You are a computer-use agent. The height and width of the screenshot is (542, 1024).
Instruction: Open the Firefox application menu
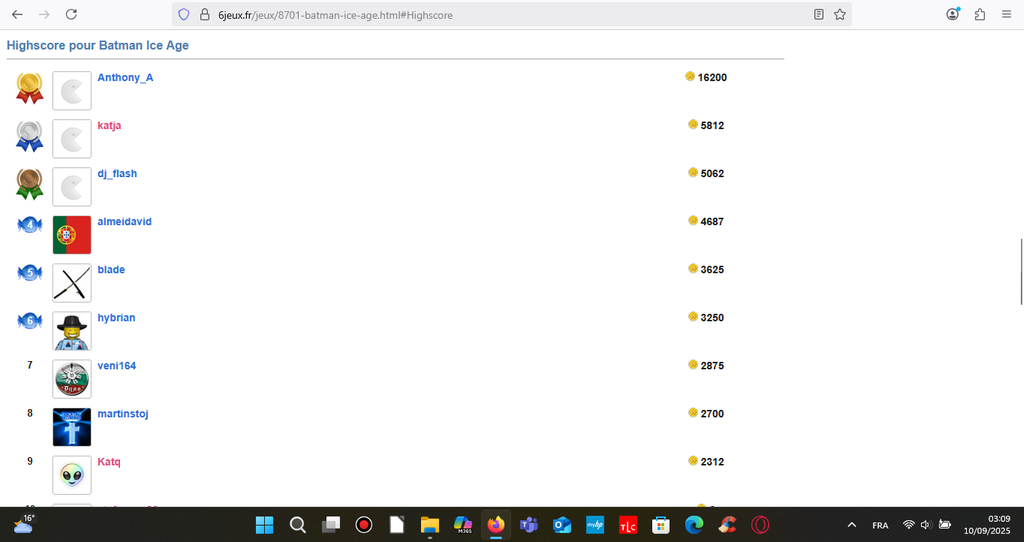click(1006, 15)
